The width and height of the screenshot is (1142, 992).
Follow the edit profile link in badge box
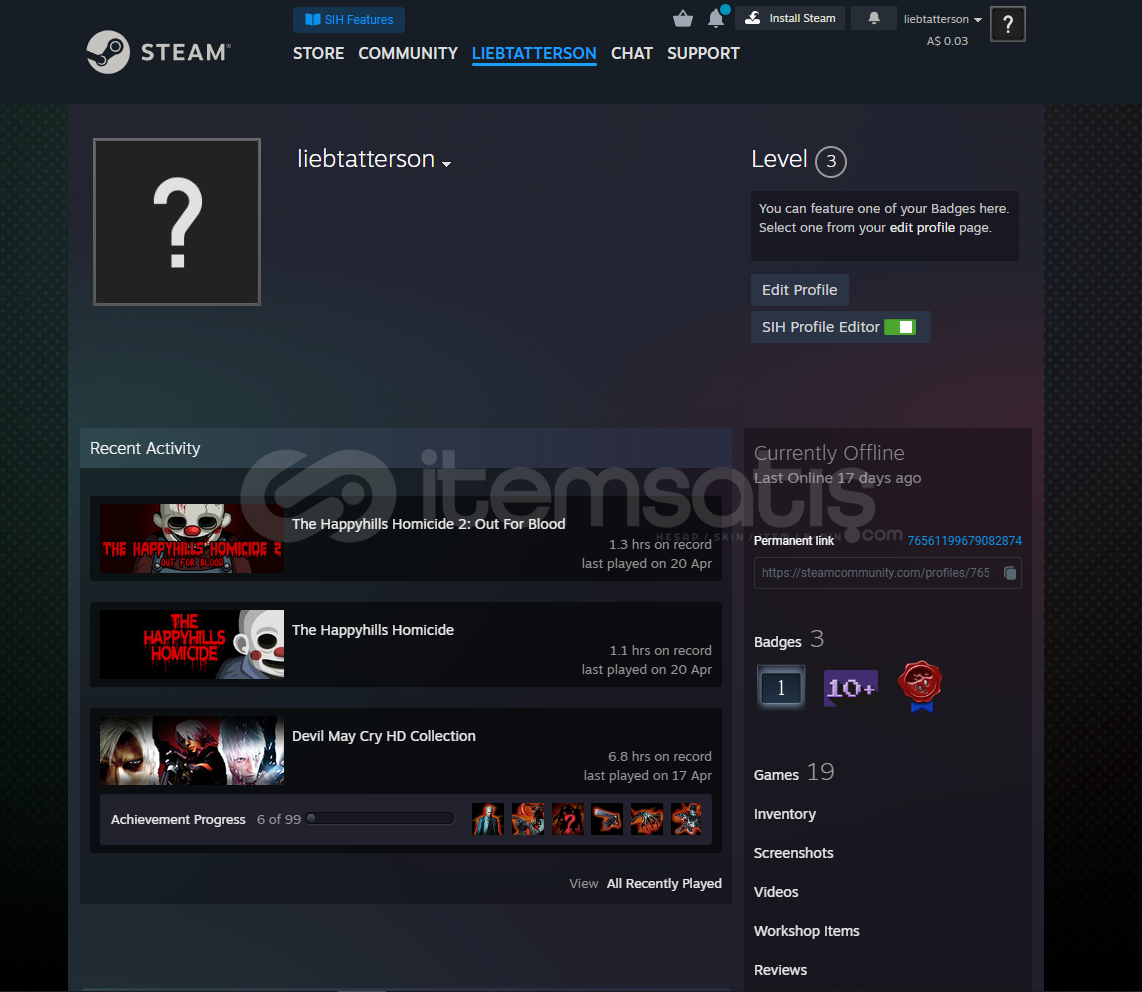[922, 227]
